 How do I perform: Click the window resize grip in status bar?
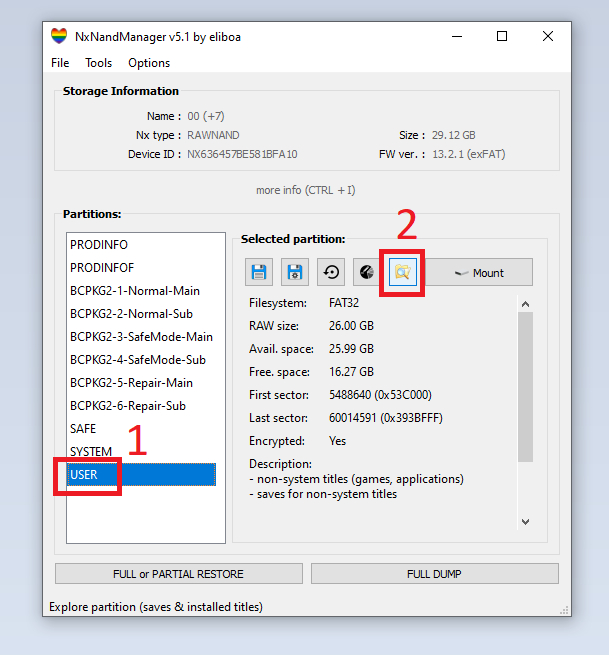tap(564, 610)
